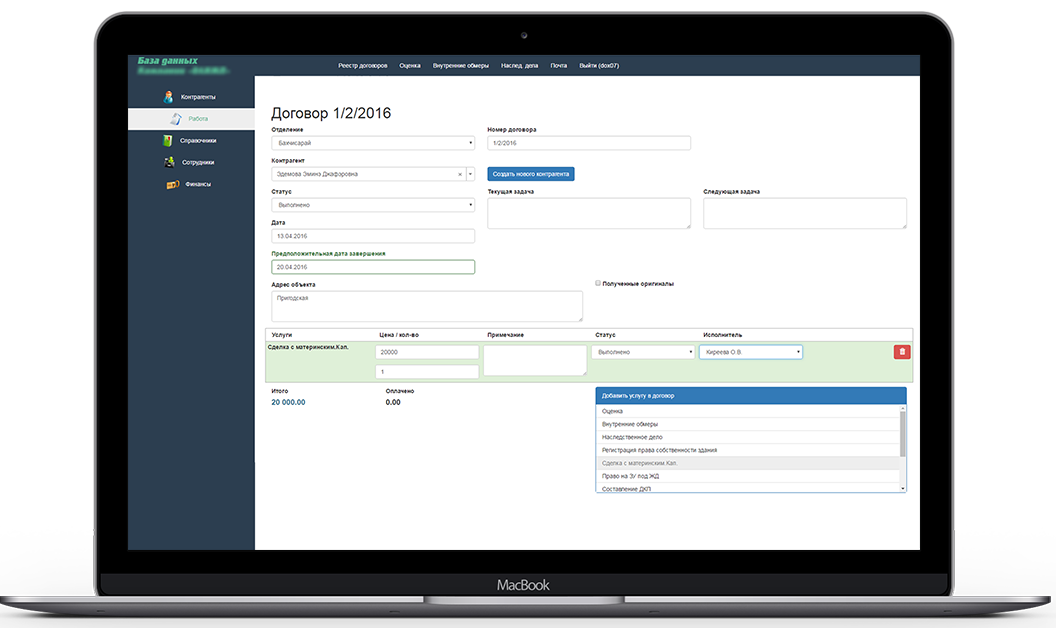The image size is (1056, 628).
Task: Open Наслед. дела menu item
Action: (519, 65)
